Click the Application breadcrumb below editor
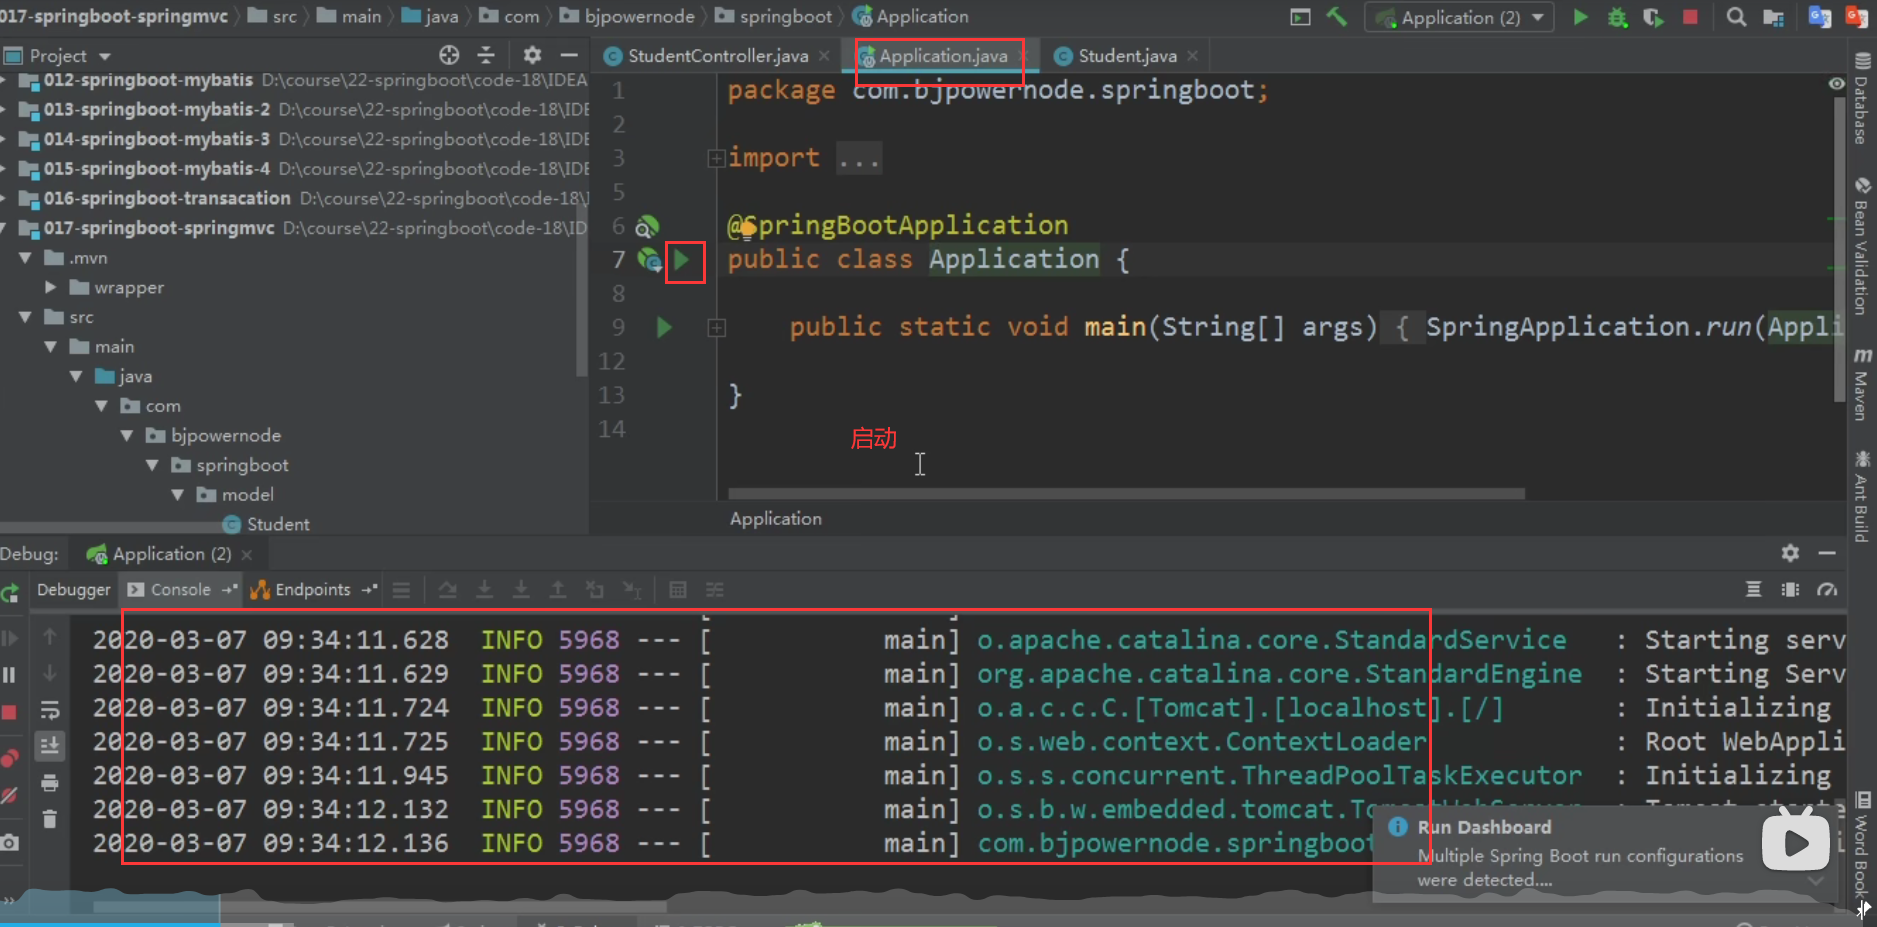This screenshot has height=927, width=1877. [775, 518]
